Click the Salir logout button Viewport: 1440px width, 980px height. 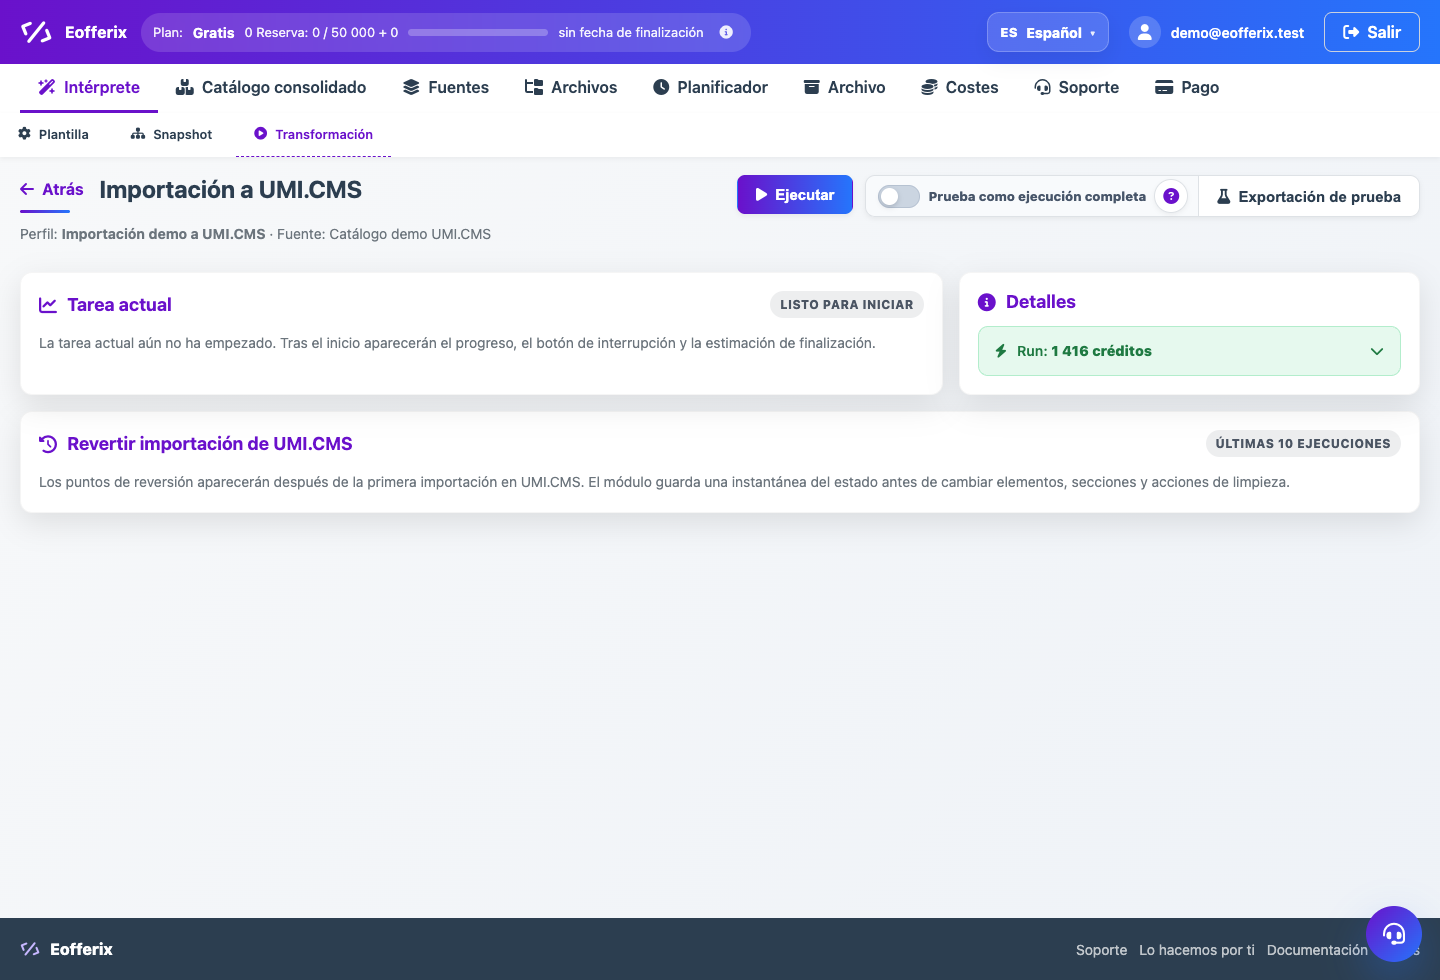tap(1372, 32)
